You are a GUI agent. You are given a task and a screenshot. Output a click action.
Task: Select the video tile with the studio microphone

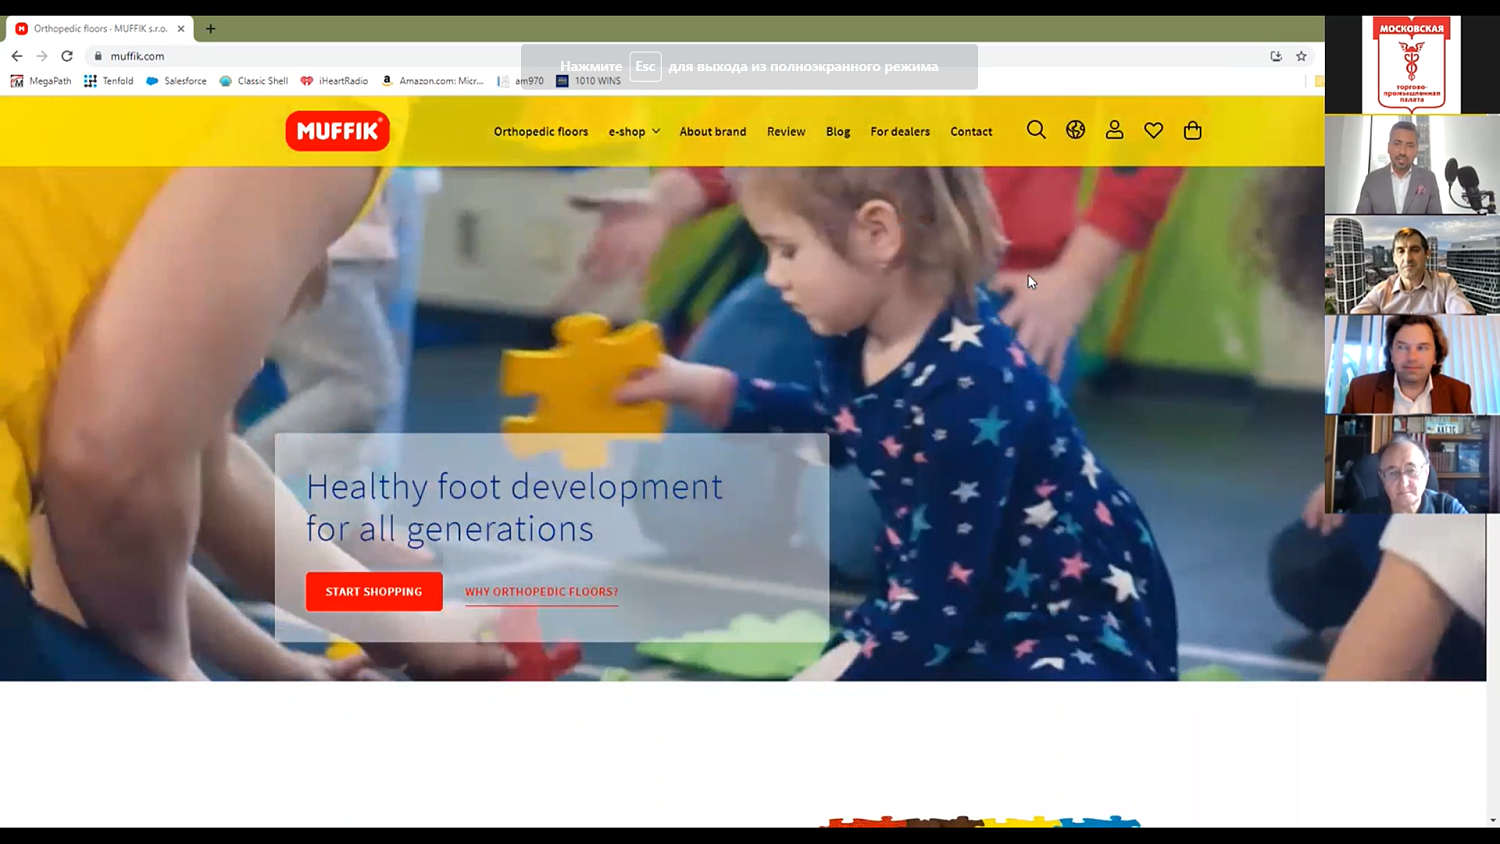1412,165
